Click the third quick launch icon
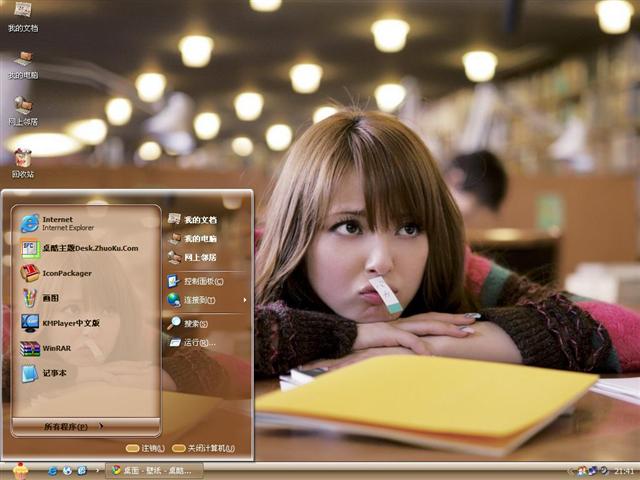Screen dimensions: 640x480 click(x=82, y=471)
